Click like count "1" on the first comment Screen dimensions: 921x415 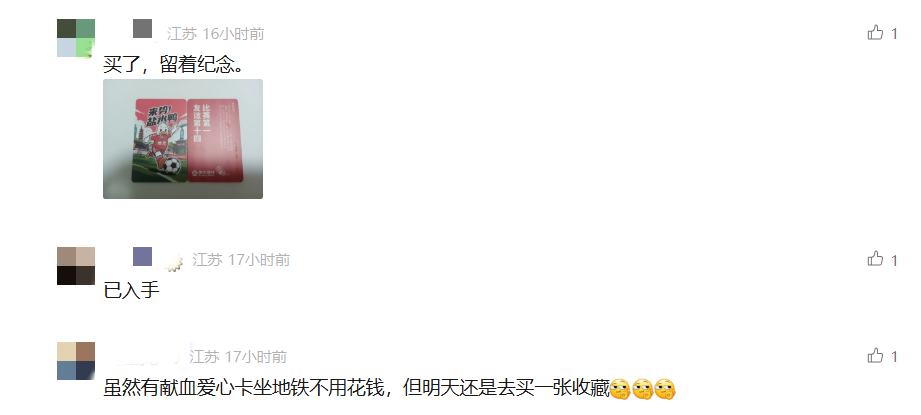894,34
